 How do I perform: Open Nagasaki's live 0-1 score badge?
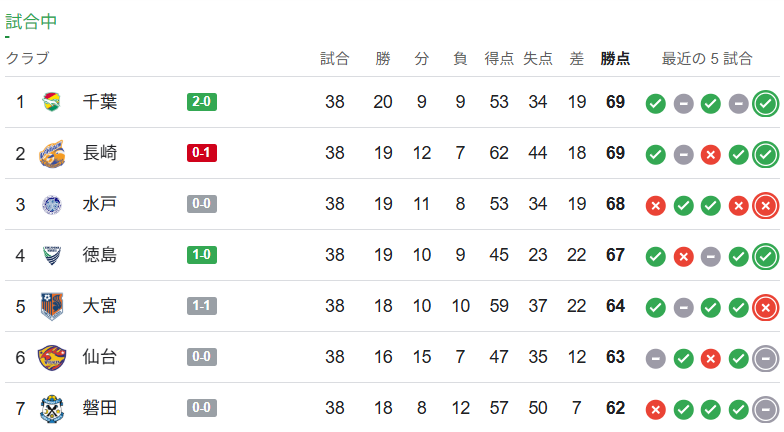tap(201, 153)
